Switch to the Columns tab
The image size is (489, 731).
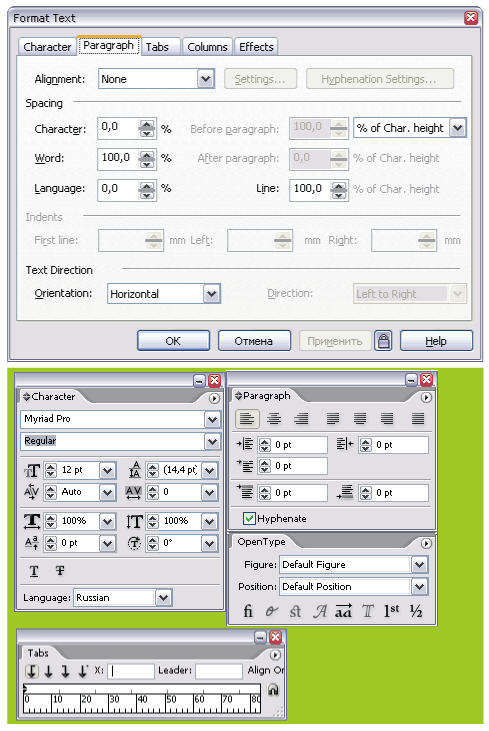[207, 47]
